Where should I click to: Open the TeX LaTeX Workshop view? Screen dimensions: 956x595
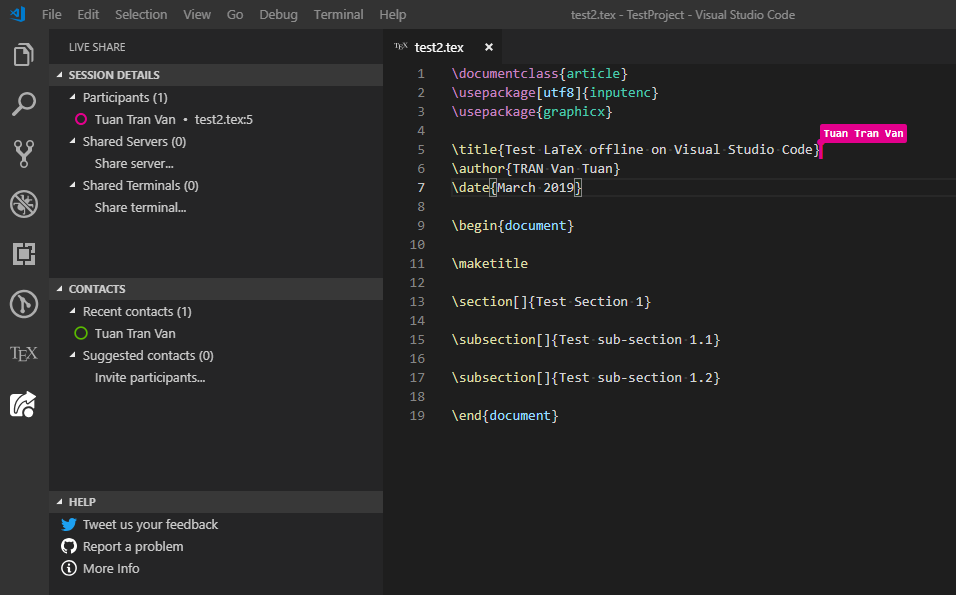point(24,353)
